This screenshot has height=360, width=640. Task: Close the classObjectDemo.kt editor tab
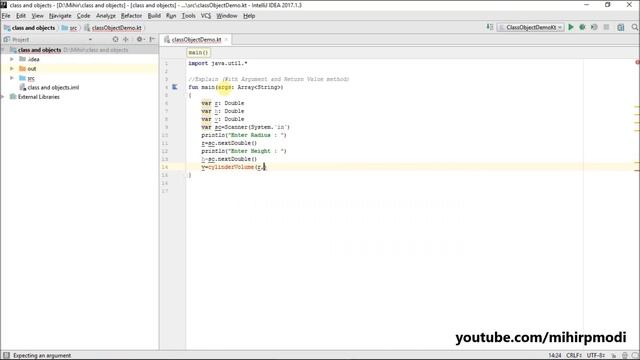pyautogui.click(x=226, y=40)
